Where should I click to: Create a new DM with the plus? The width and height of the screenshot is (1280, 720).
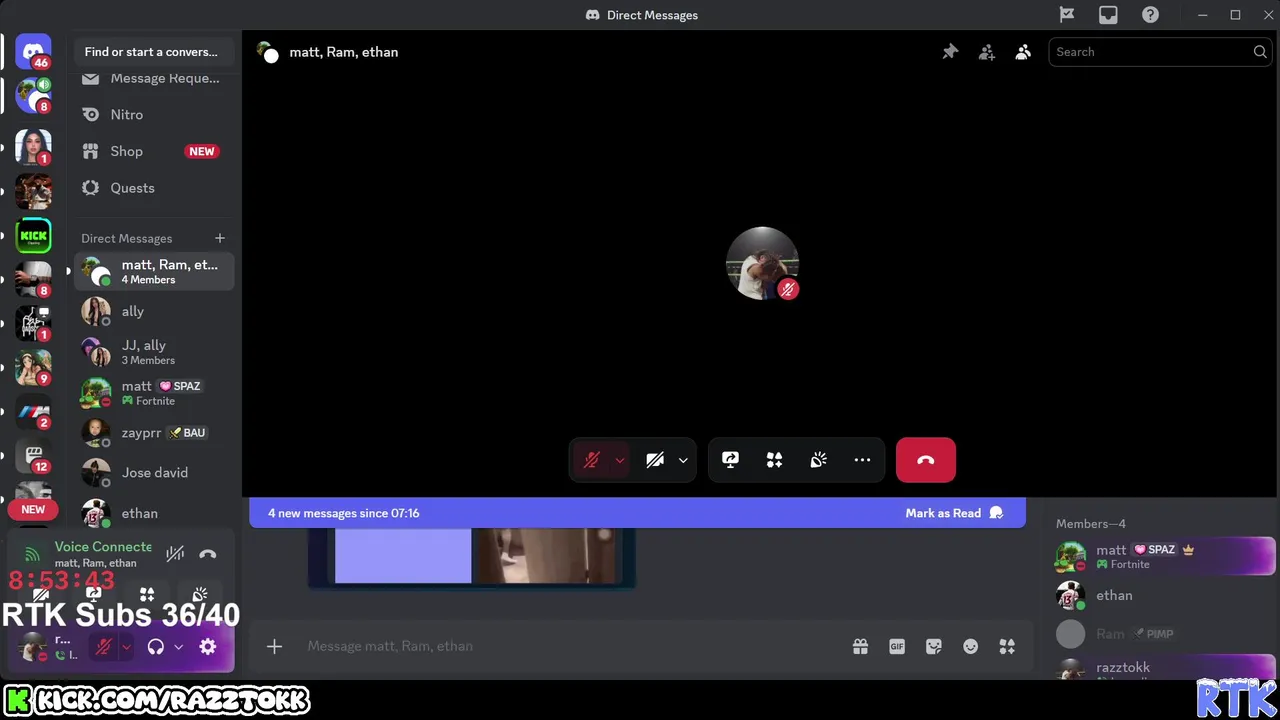[220, 238]
